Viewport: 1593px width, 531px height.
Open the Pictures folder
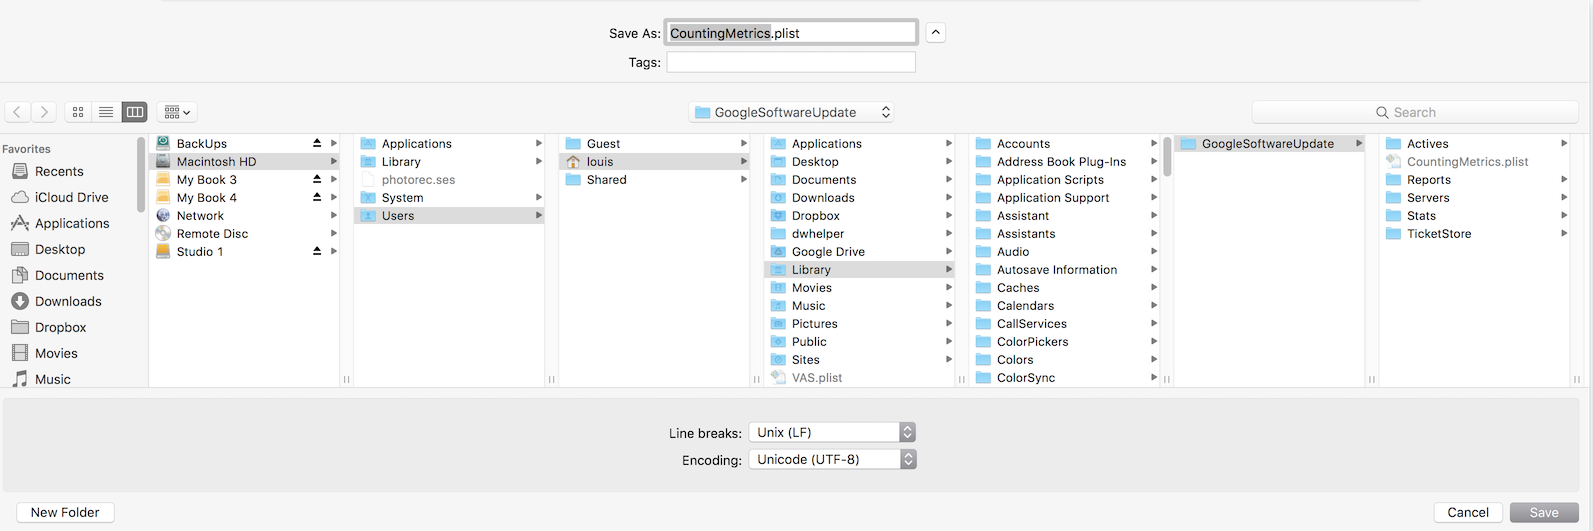tap(860, 323)
